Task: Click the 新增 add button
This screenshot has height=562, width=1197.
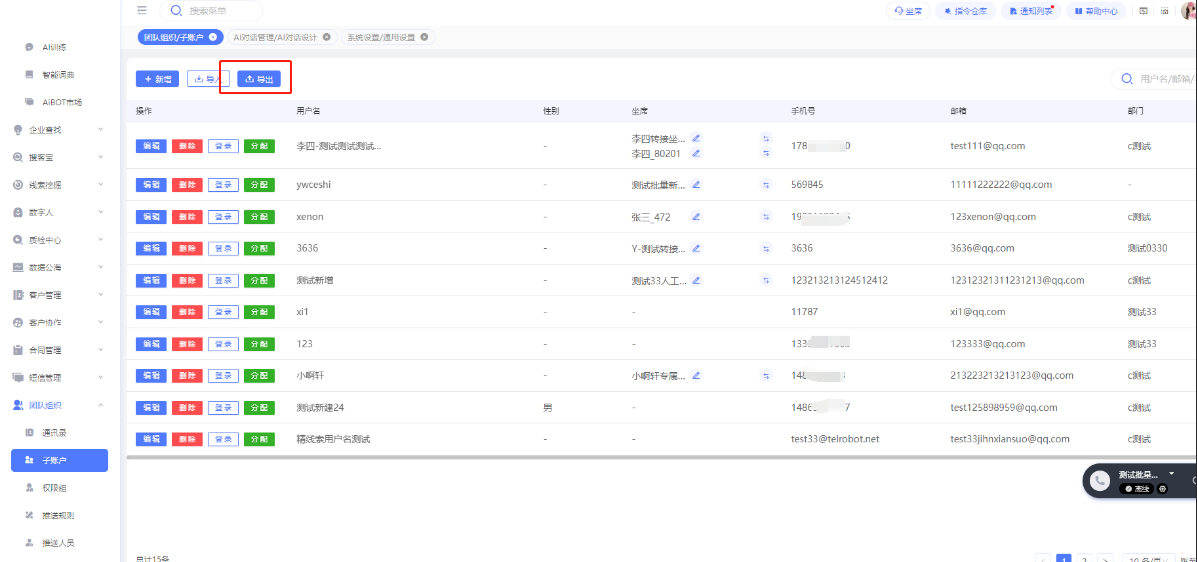Action: click(157, 78)
